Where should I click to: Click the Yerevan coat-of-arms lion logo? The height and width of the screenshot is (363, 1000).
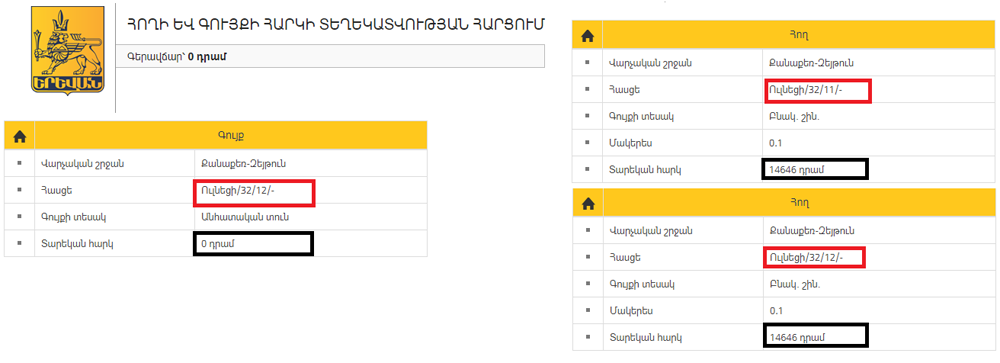(68, 49)
